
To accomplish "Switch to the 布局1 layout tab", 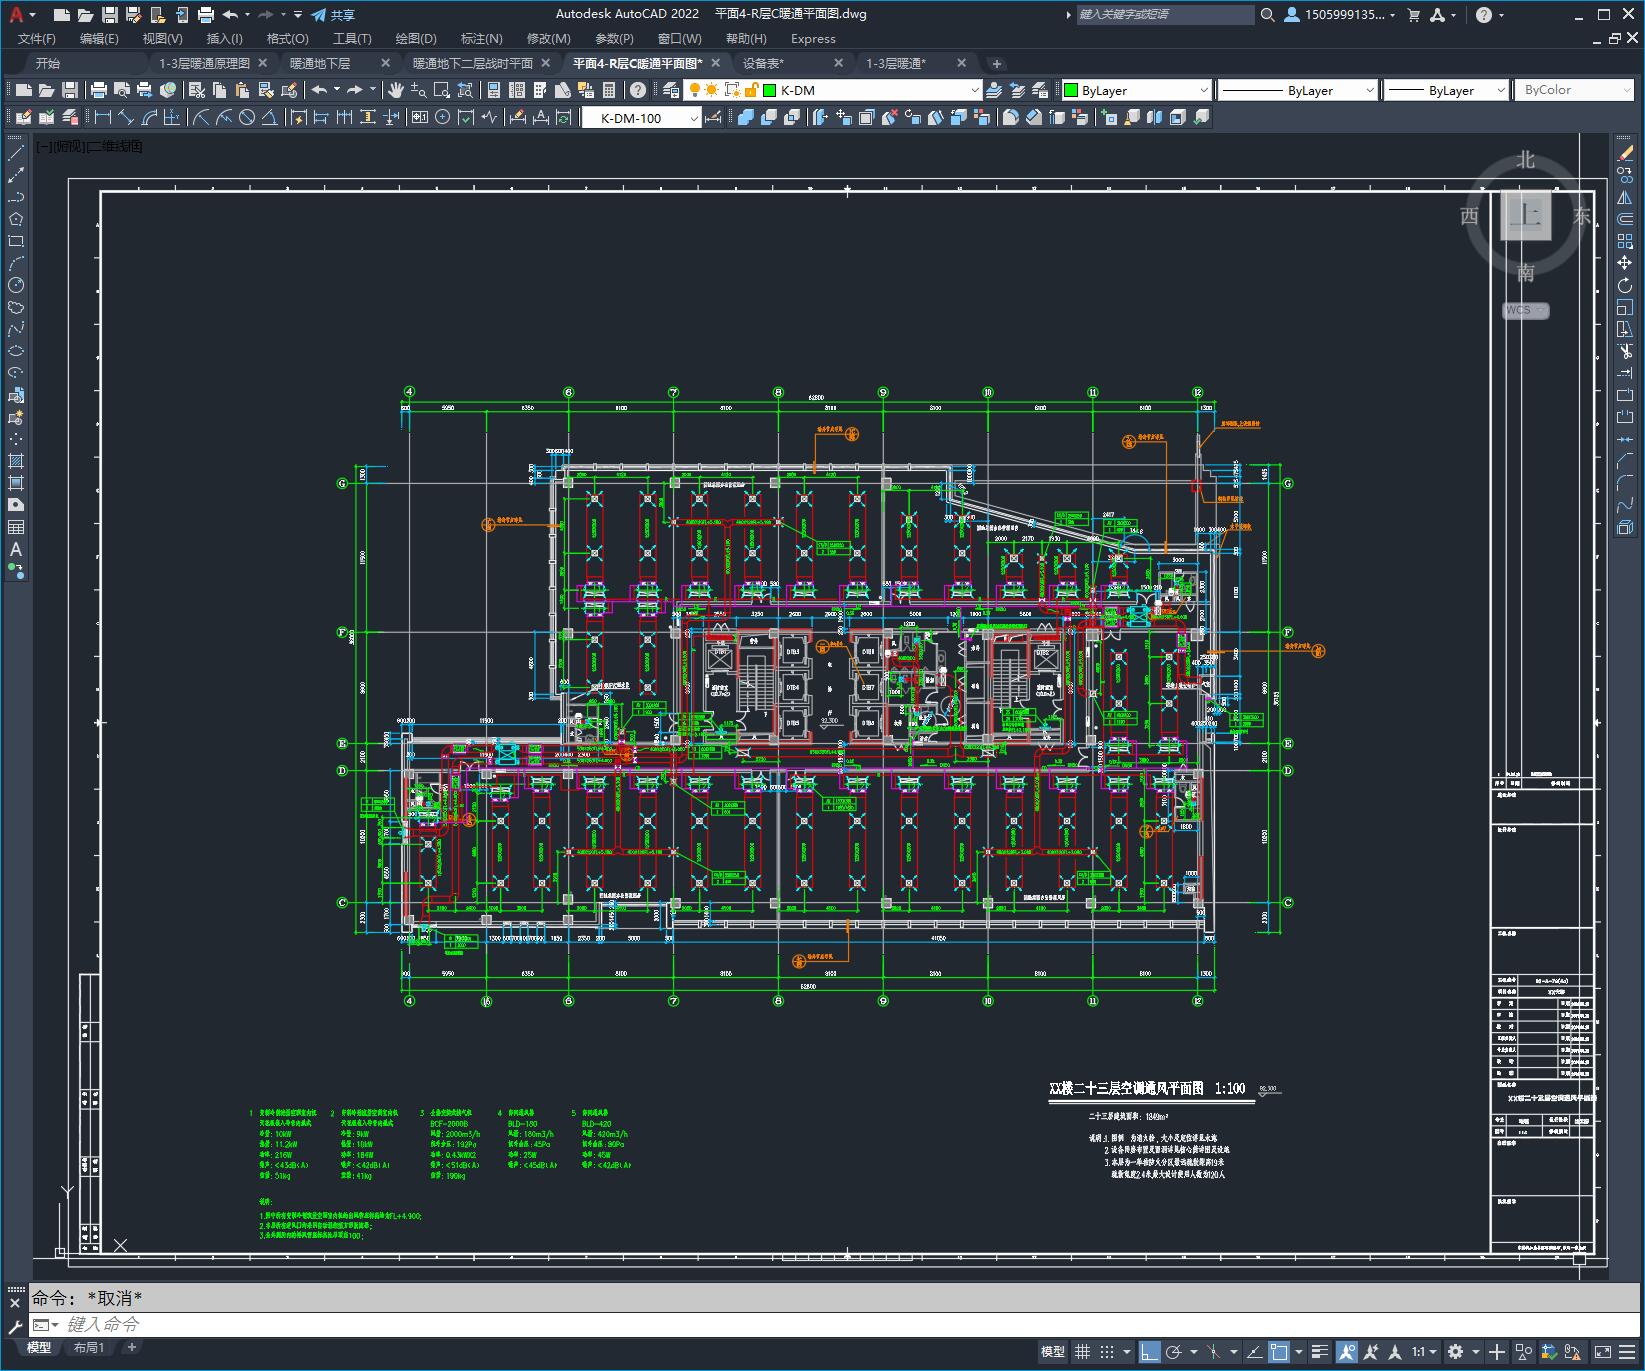I will [x=89, y=1348].
